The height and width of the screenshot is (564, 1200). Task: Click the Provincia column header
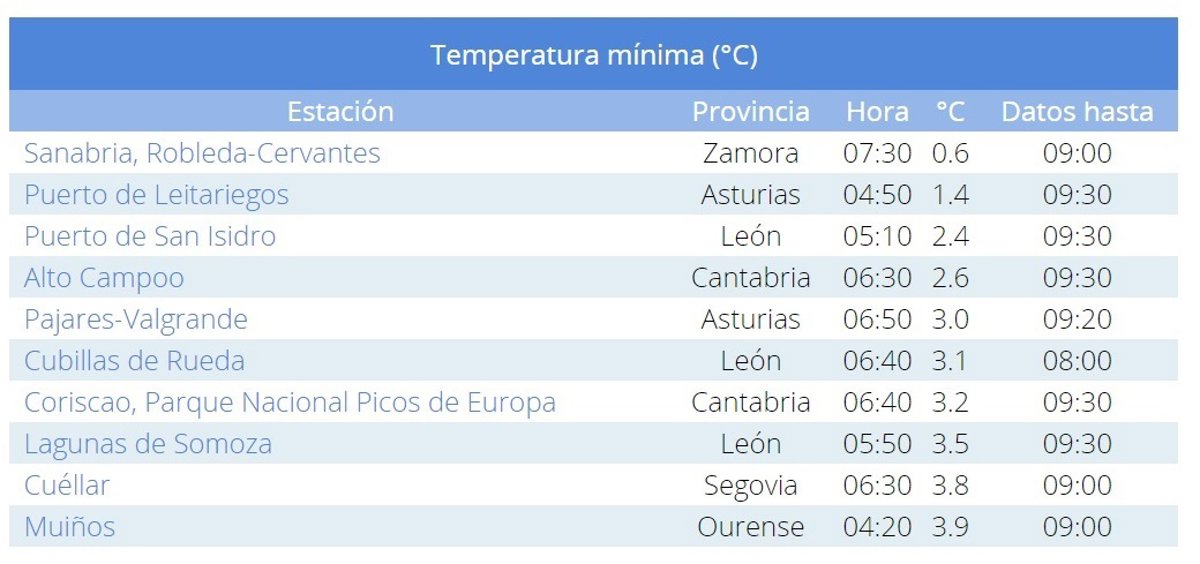point(751,111)
